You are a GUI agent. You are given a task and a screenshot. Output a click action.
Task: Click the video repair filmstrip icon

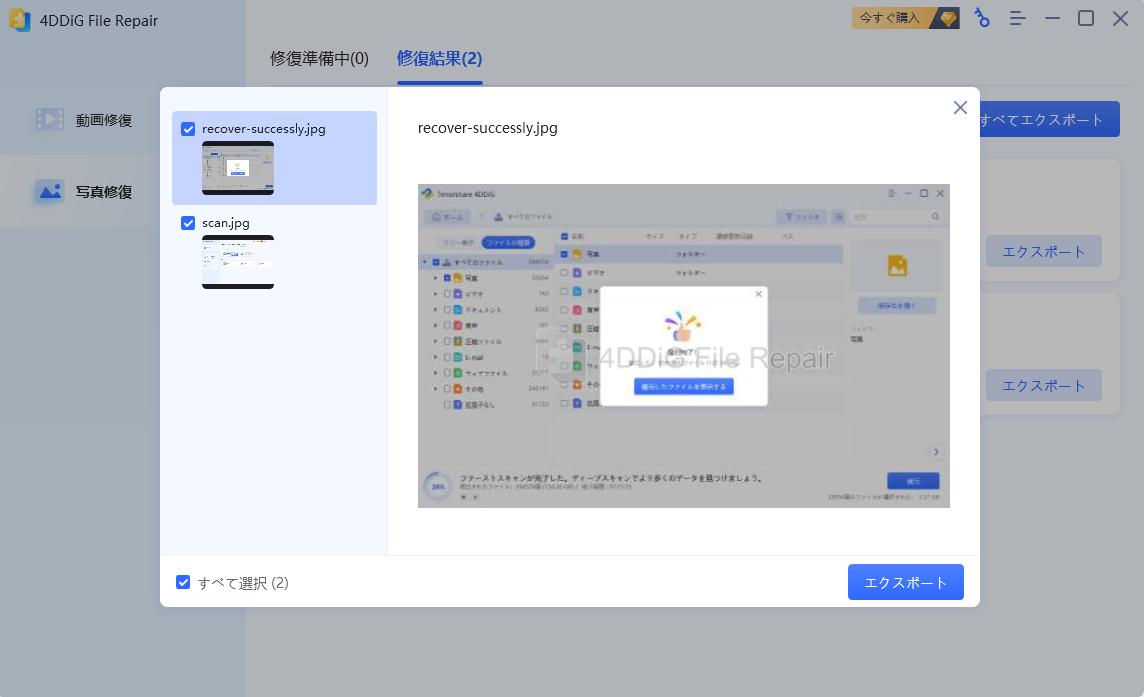[50, 119]
